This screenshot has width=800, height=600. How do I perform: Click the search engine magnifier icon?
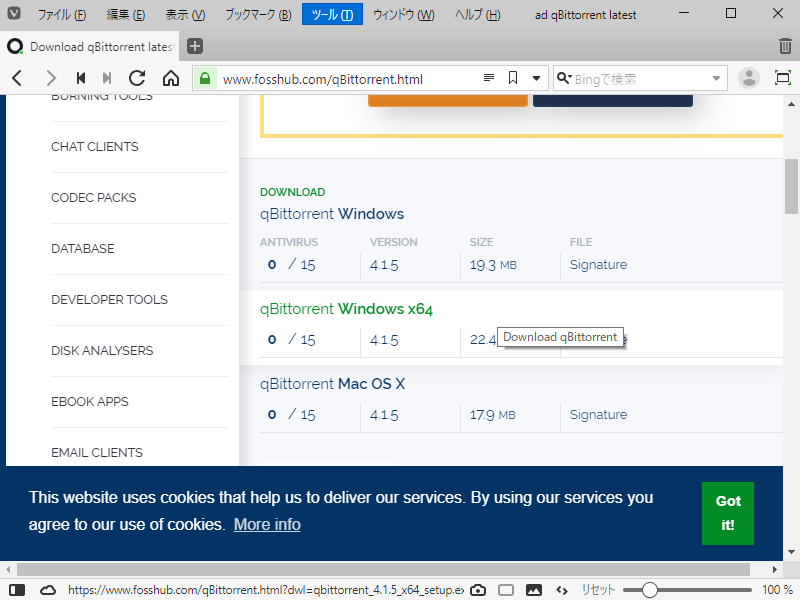563,78
